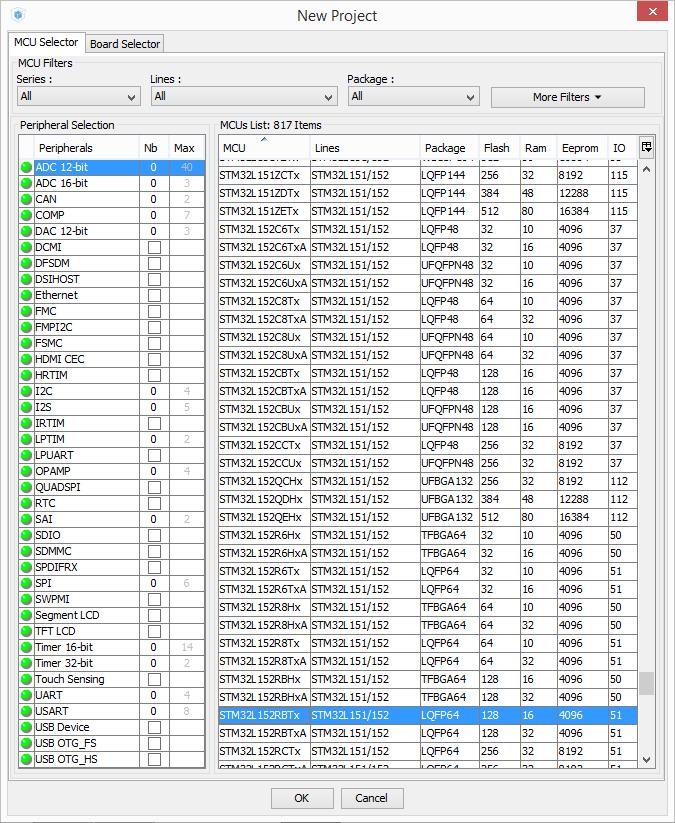Tick the USB OTG_FS checkbox
The image size is (675, 823).
pos(154,744)
